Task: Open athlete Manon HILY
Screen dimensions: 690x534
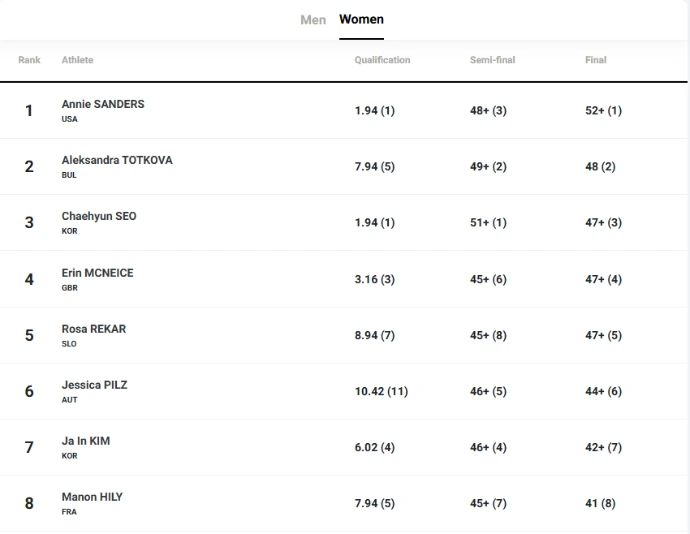Action: pos(92,497)
